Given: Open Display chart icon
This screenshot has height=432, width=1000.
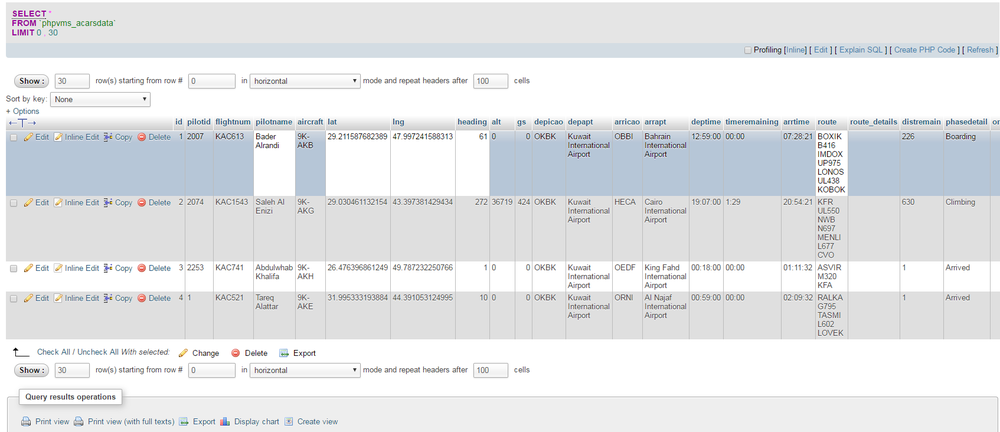Looking at the screenshot, I should pyautogui.click(x=225, y=422).
